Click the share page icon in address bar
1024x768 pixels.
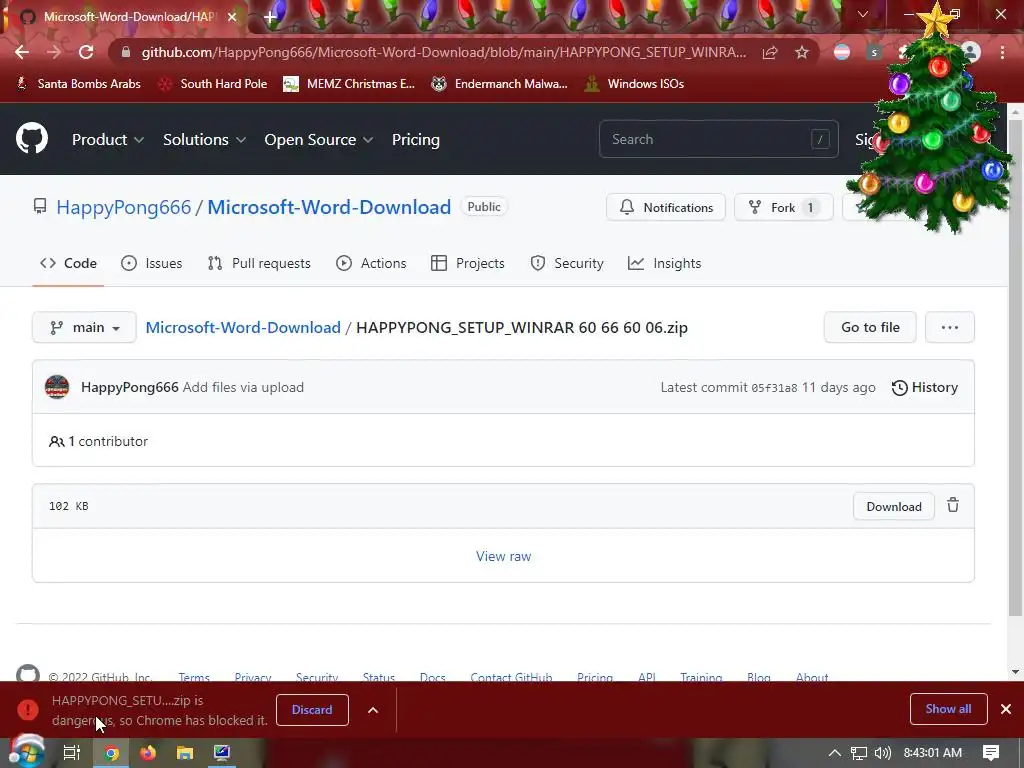click(770, 52)
